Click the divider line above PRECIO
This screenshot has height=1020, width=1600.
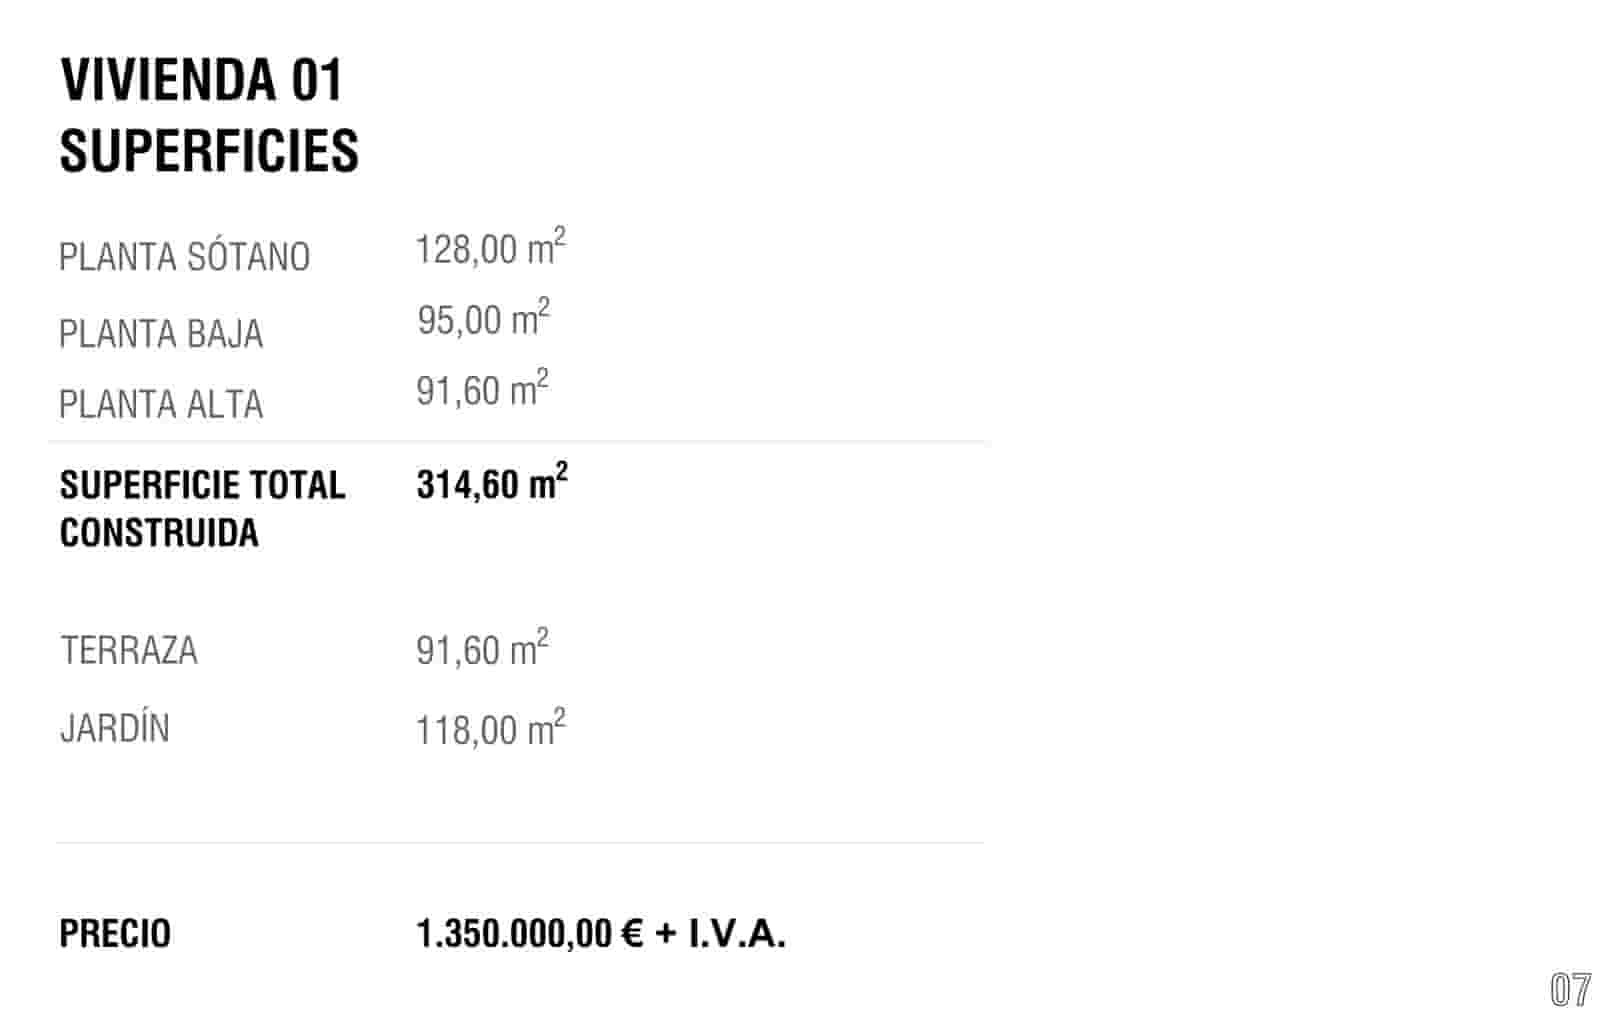point(520,843)
